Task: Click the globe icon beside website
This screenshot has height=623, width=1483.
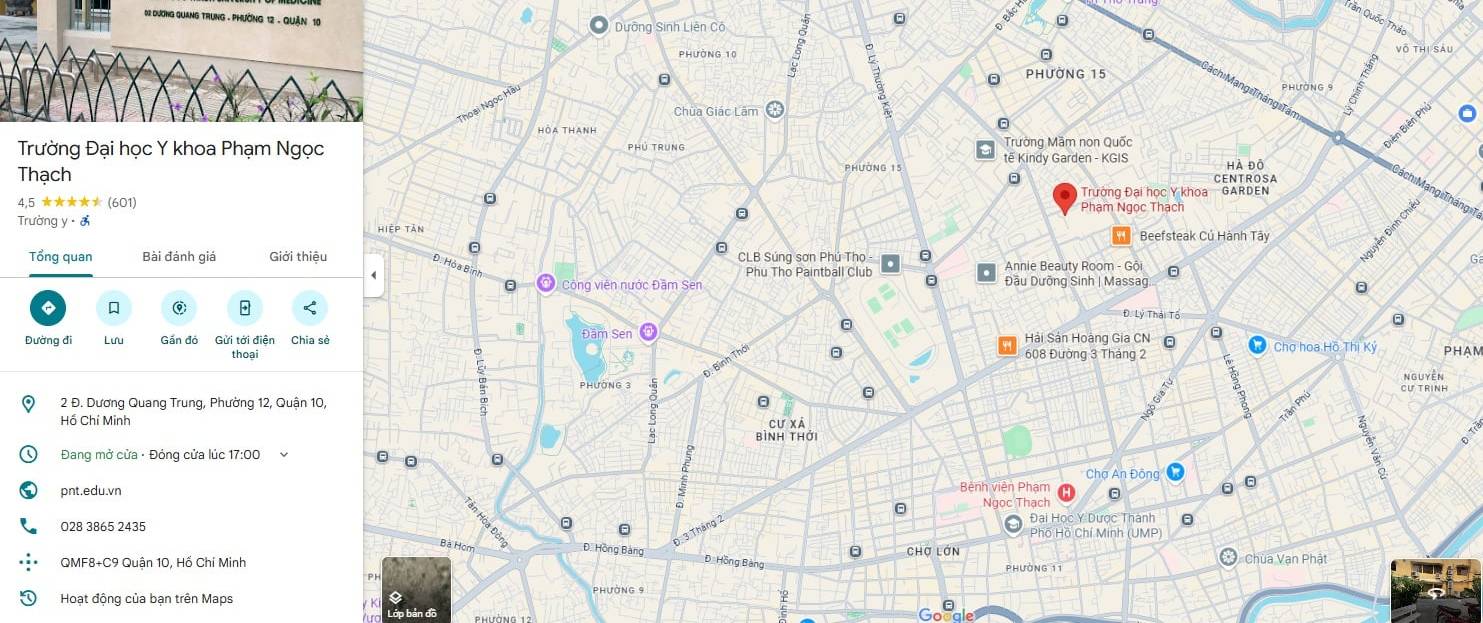Action: pyautogui.click(x=28, y=491)
